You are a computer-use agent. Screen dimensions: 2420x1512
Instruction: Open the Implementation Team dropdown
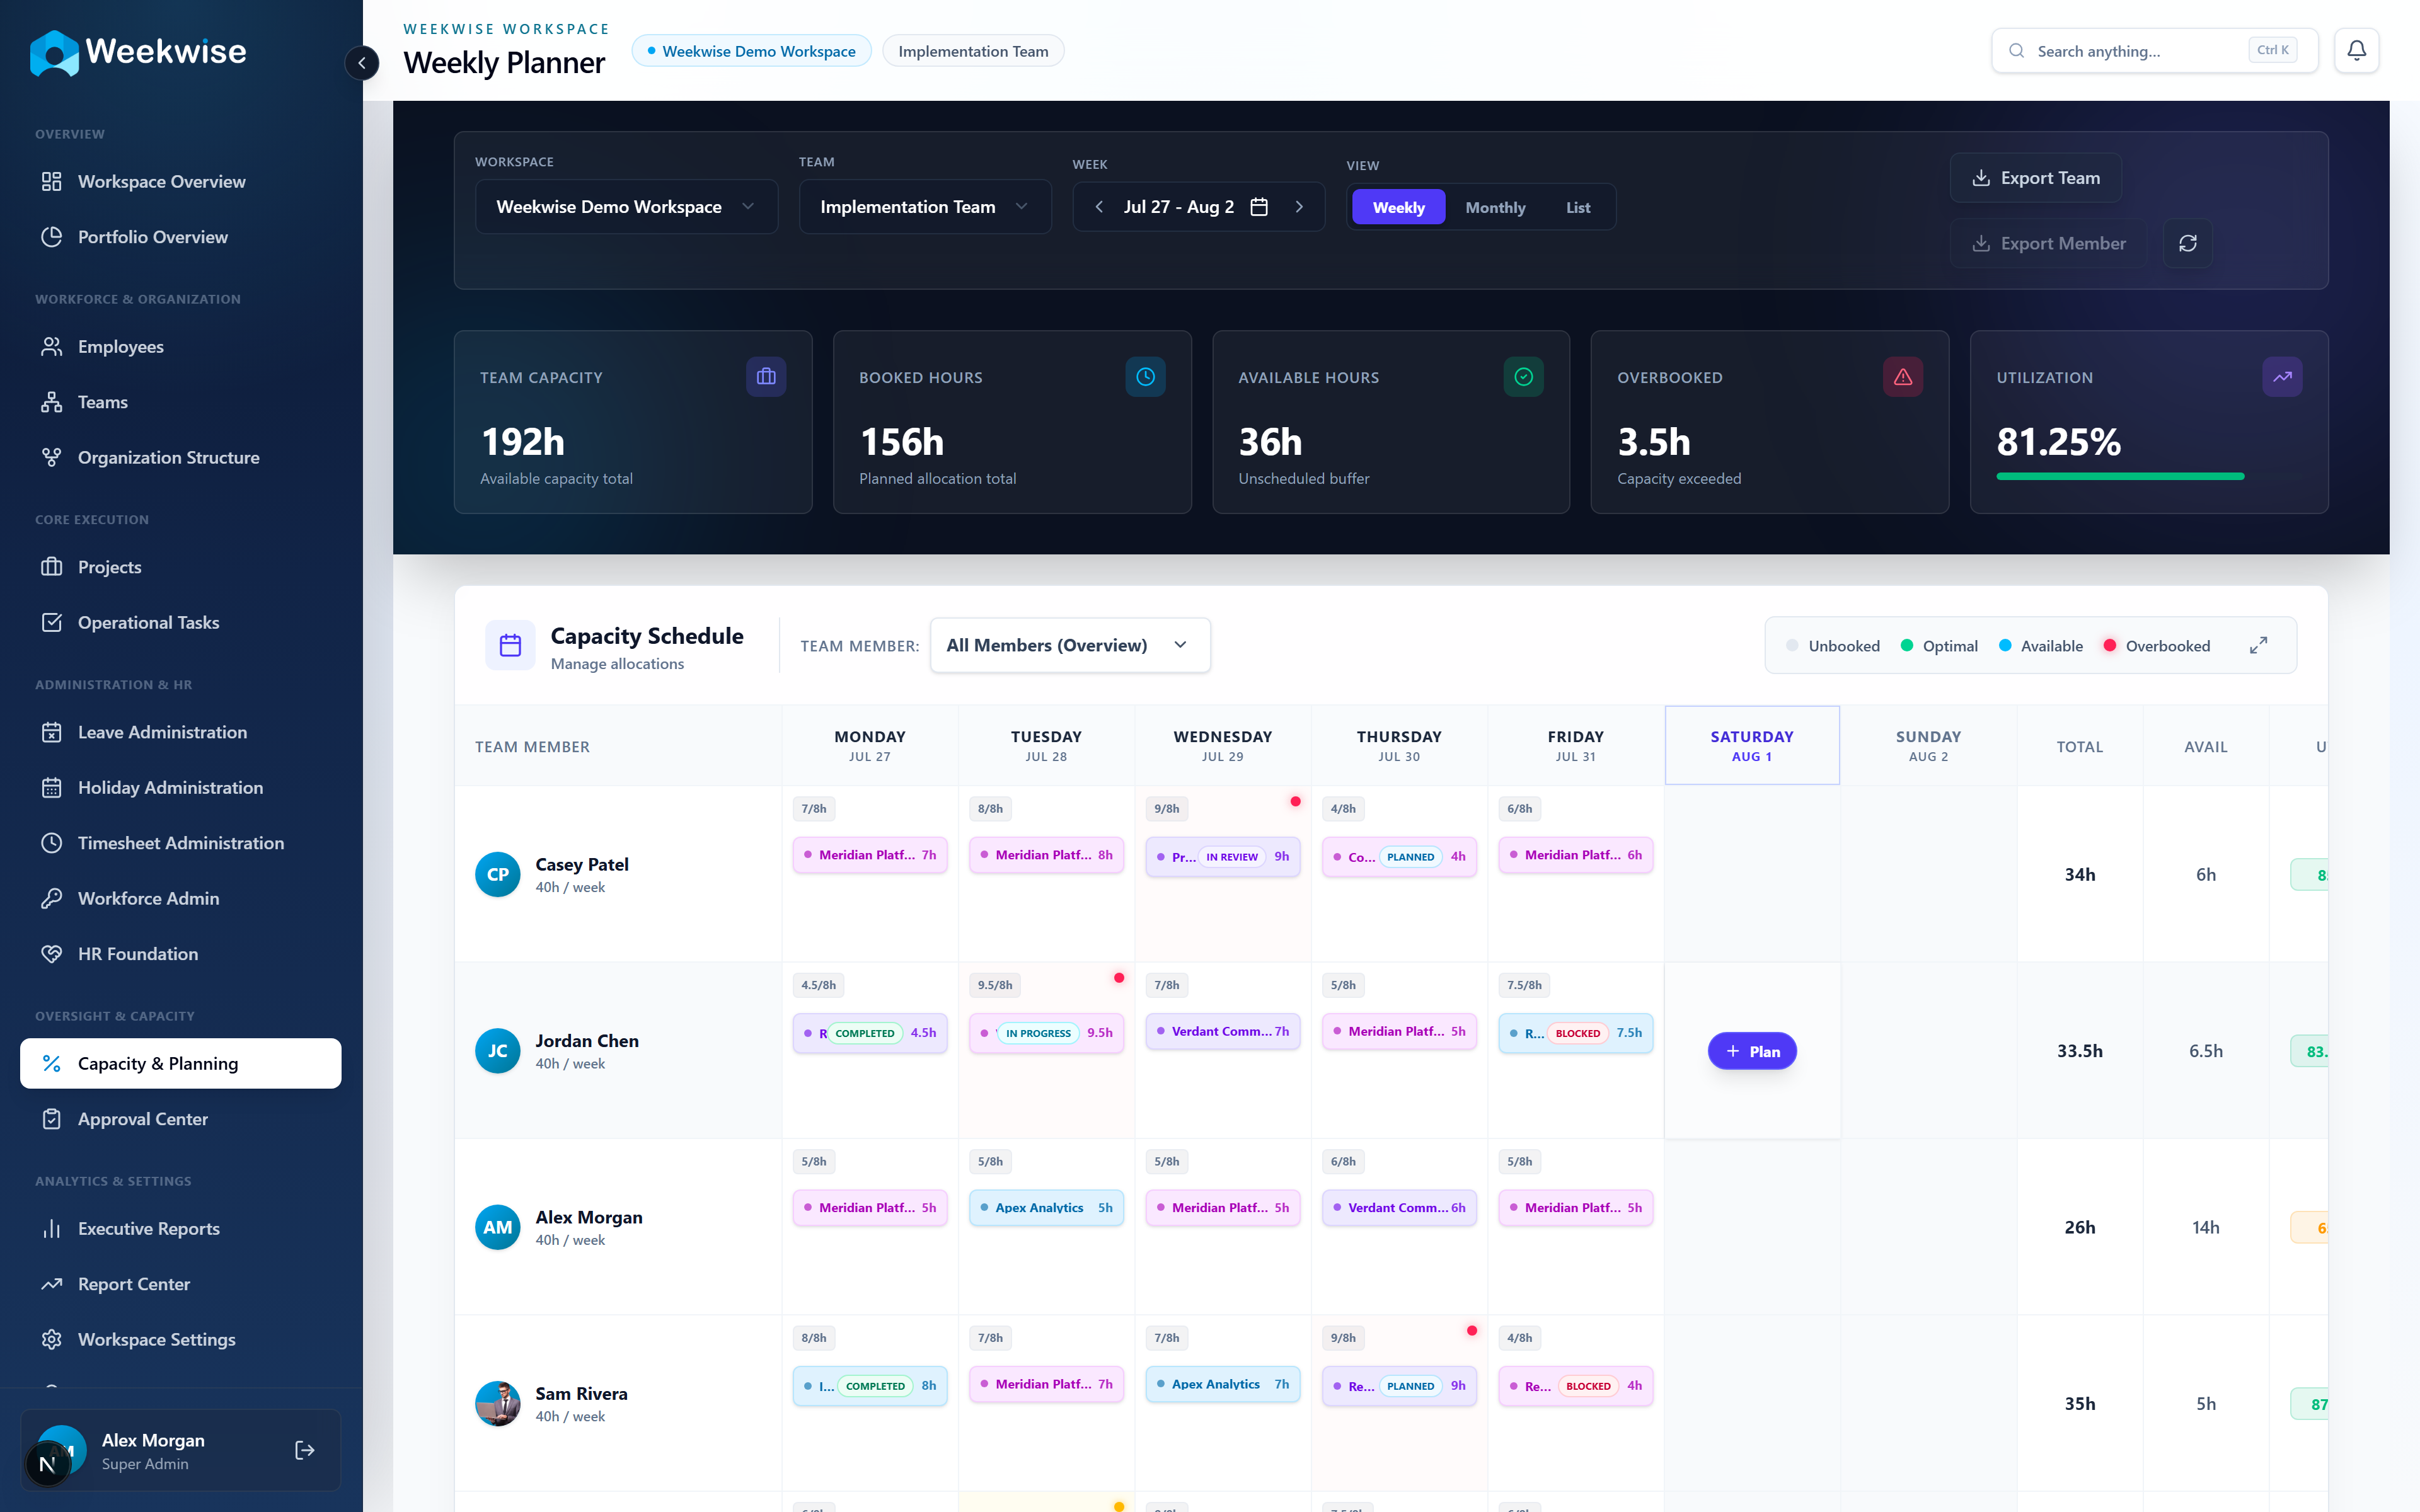click(x=925, y=207)
